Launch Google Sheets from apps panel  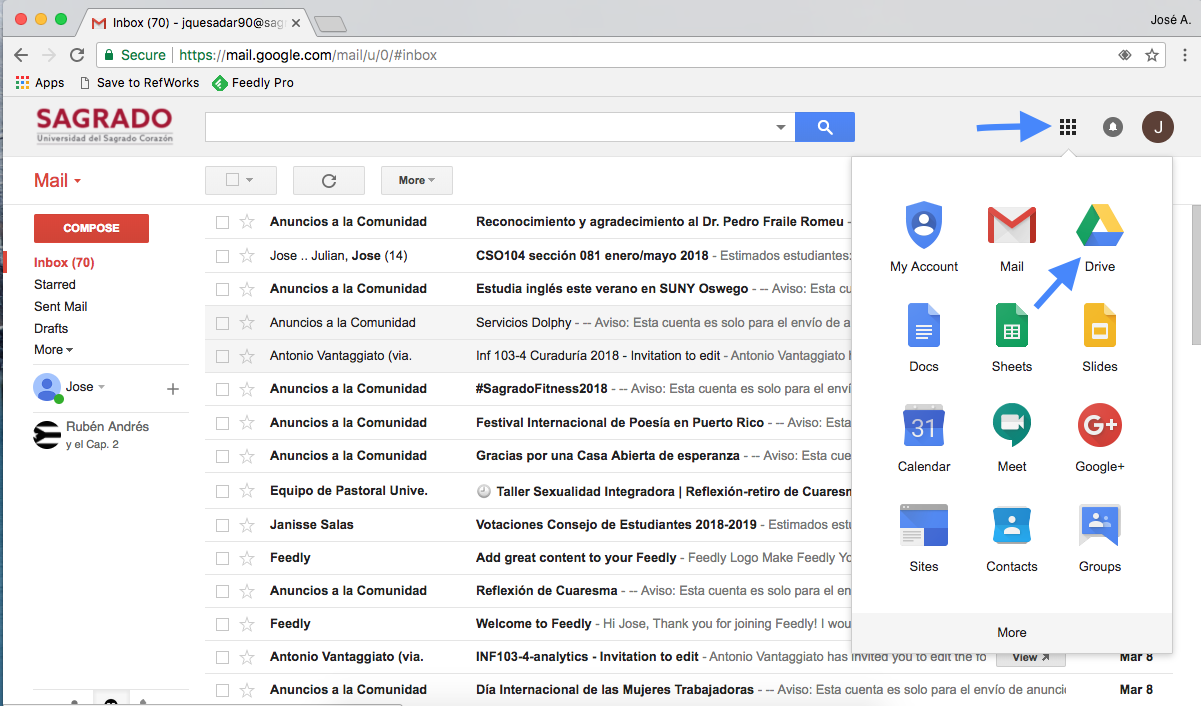coord(1012,338)
